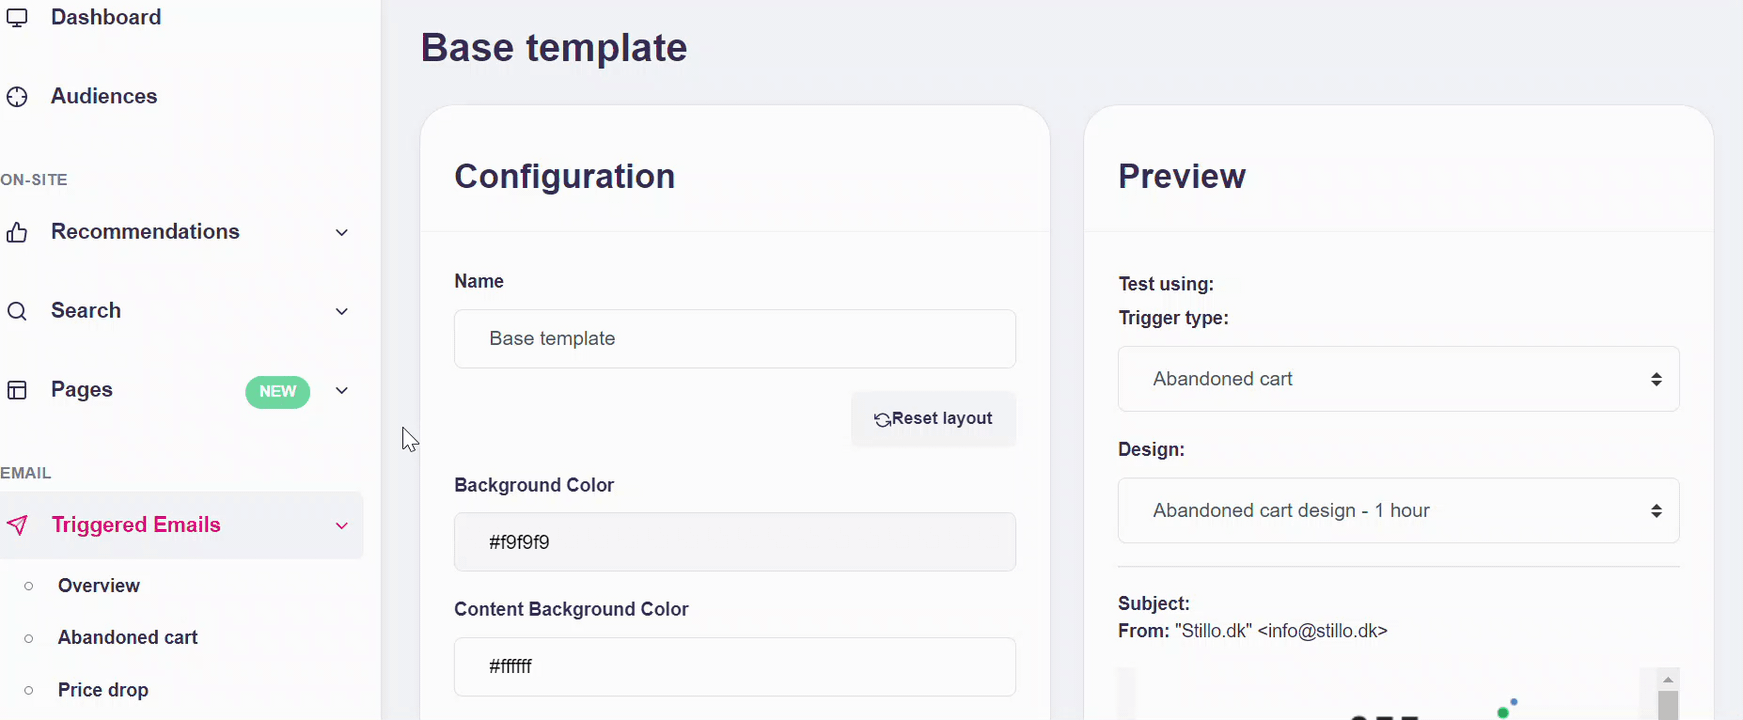This screenshot has width=1743, height=720.
Task: Expand the Pages section chevron
Action: 341,390
